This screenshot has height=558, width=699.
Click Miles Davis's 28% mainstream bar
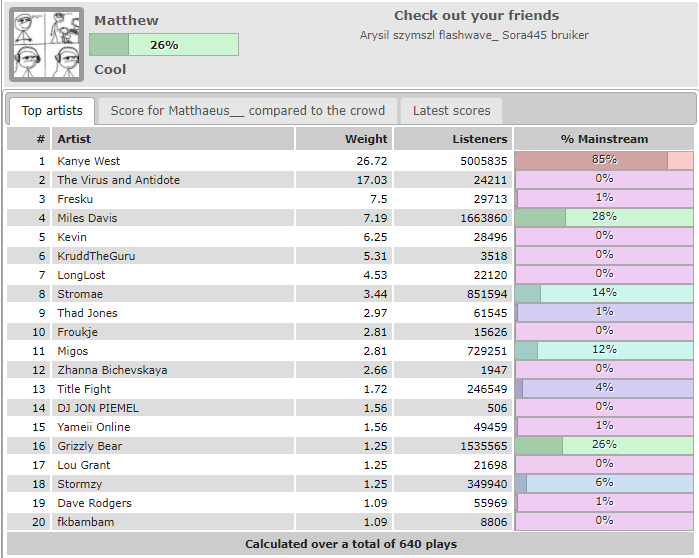click(604, 217)
